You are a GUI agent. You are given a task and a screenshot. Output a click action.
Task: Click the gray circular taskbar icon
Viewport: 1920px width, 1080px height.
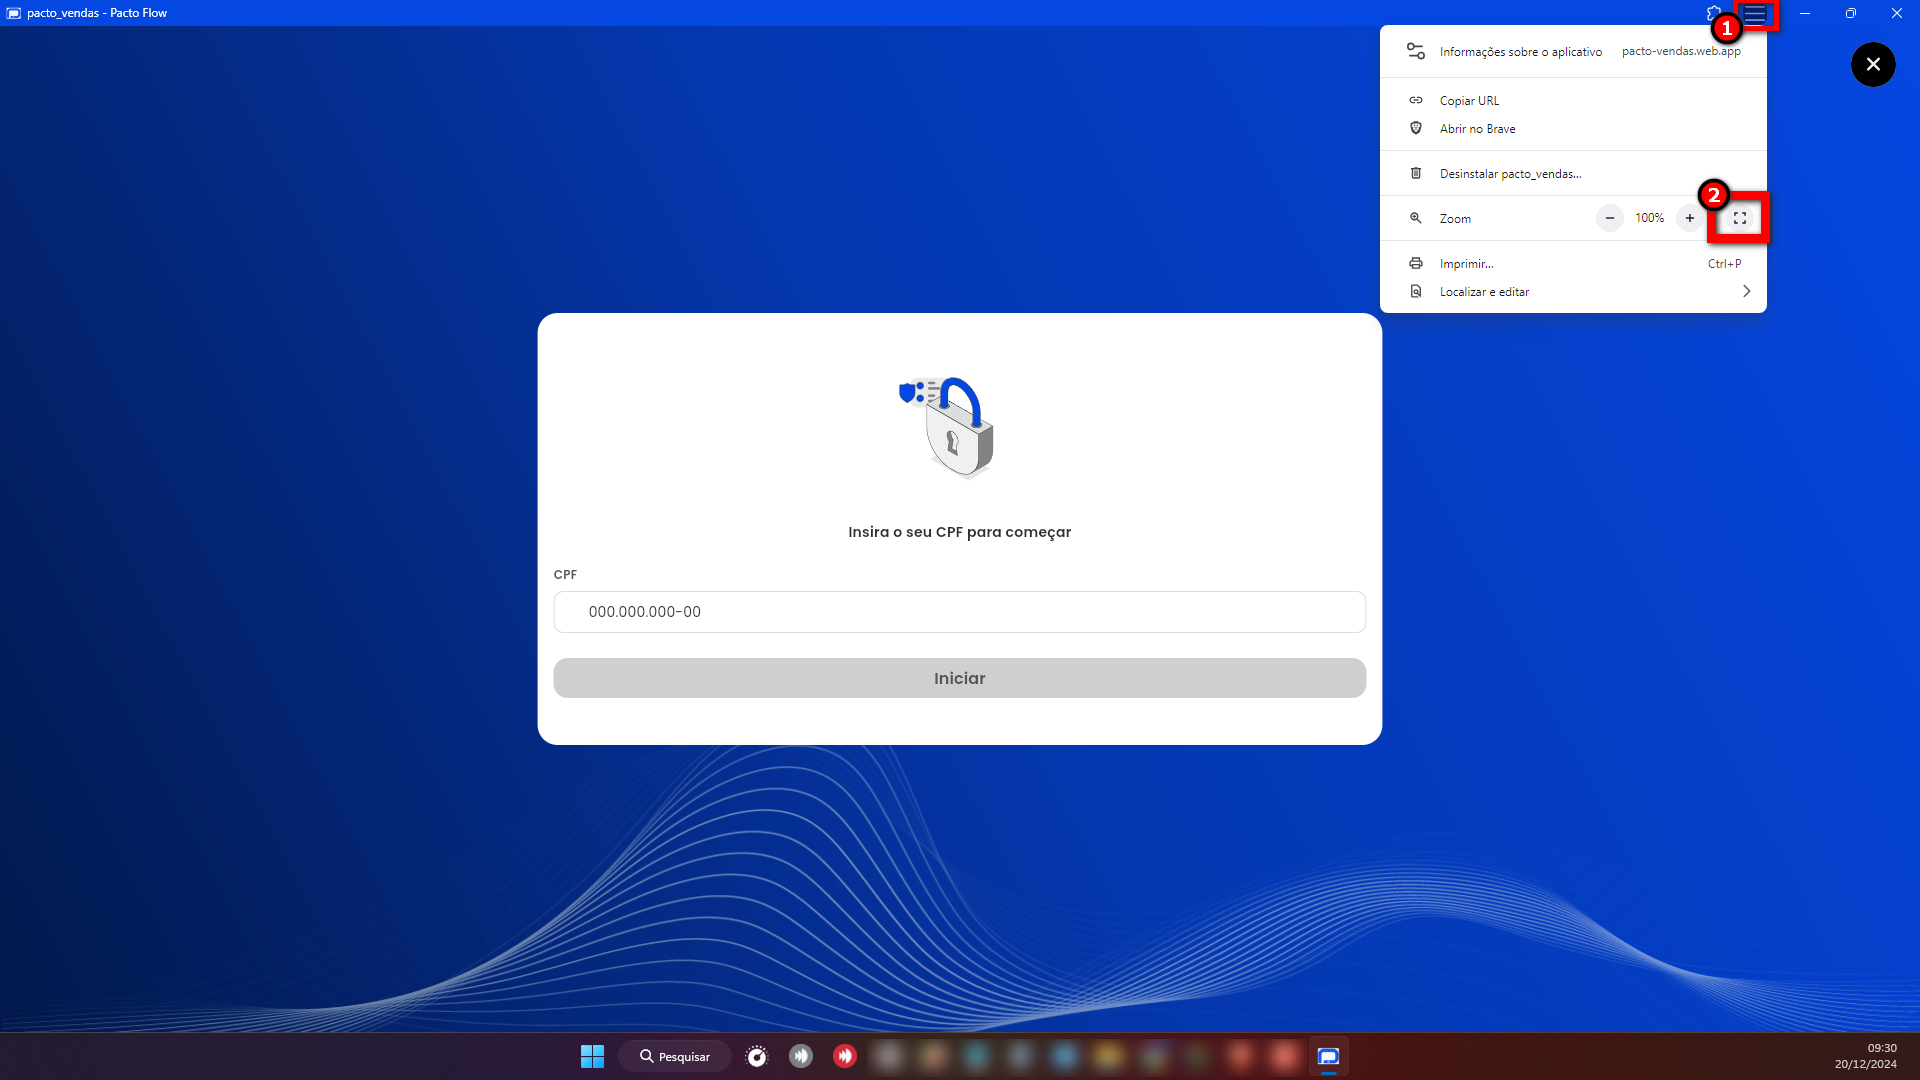801,1056
